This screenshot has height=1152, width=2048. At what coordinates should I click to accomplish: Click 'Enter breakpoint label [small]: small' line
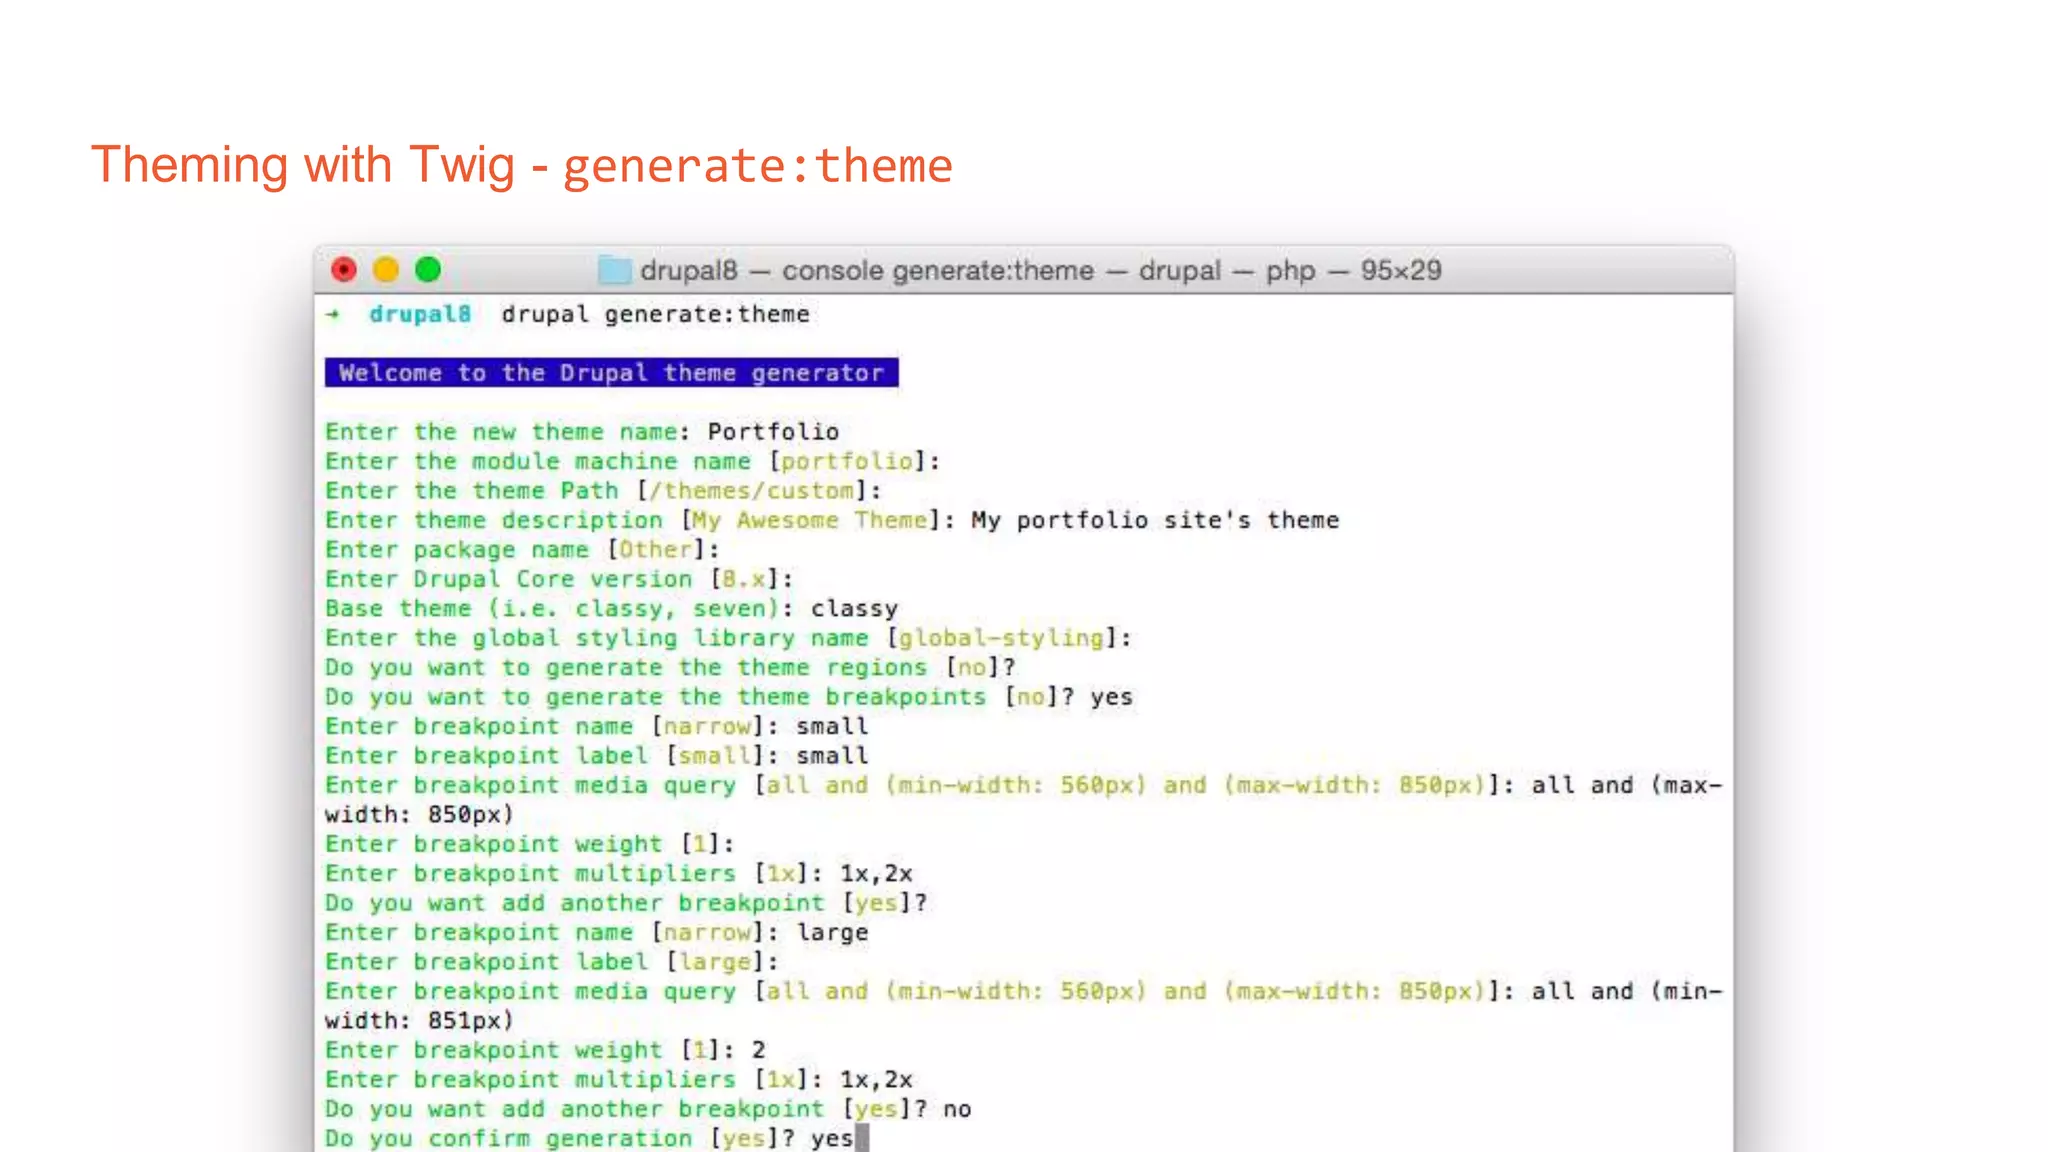(x=596, y=756)
